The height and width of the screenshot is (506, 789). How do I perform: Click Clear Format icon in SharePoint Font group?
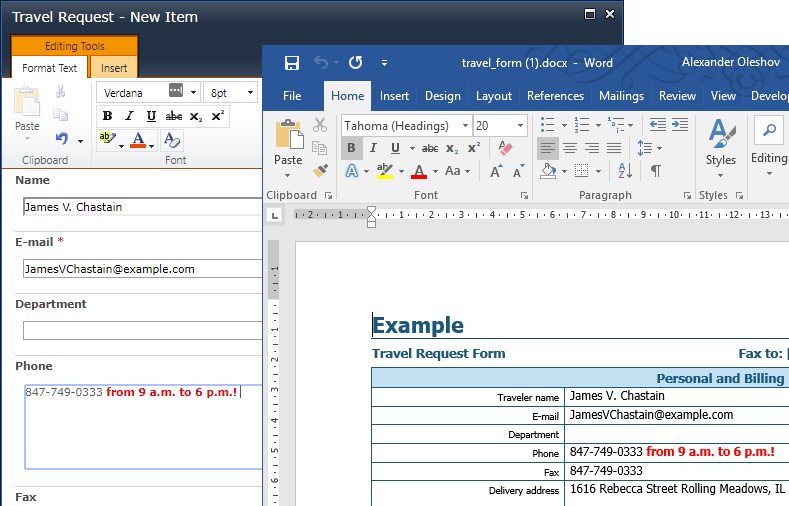[x=171, y=140]
